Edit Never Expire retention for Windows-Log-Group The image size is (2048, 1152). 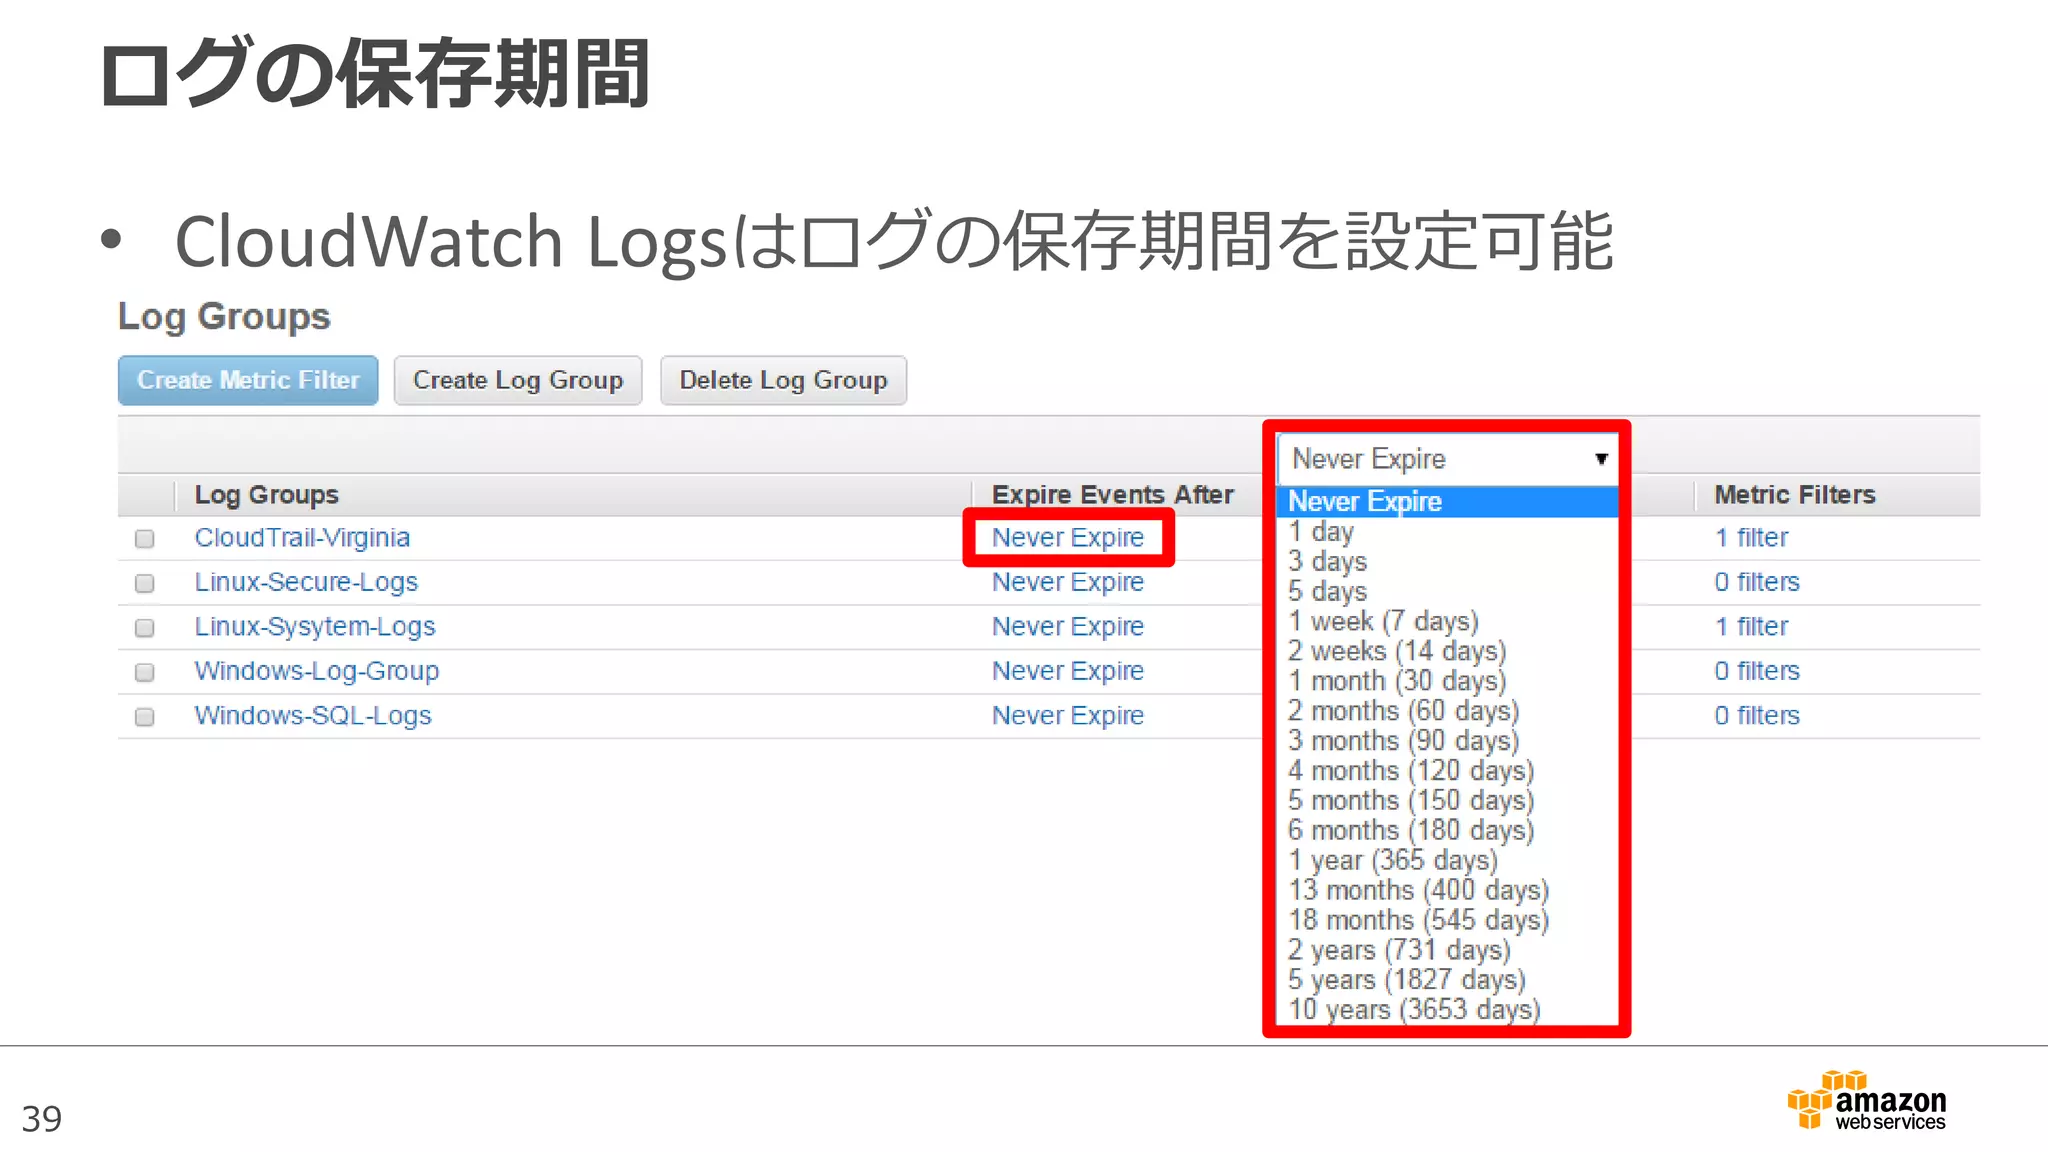click(x=1068, y=671)
